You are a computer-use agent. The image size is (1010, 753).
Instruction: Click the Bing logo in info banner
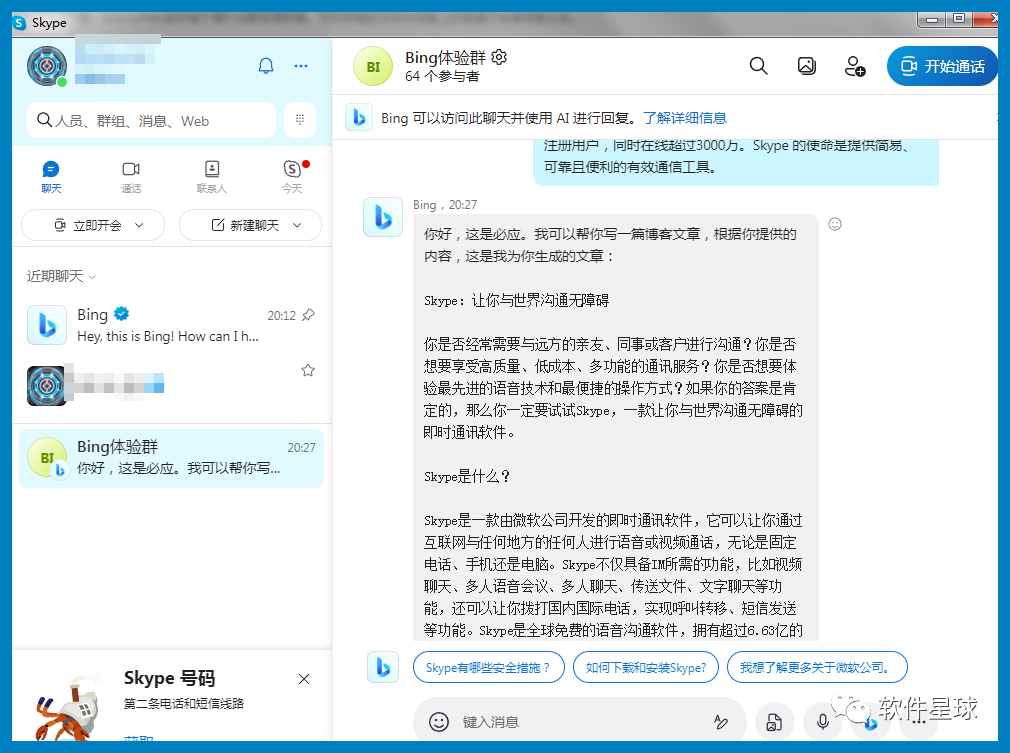pos(359,117)
